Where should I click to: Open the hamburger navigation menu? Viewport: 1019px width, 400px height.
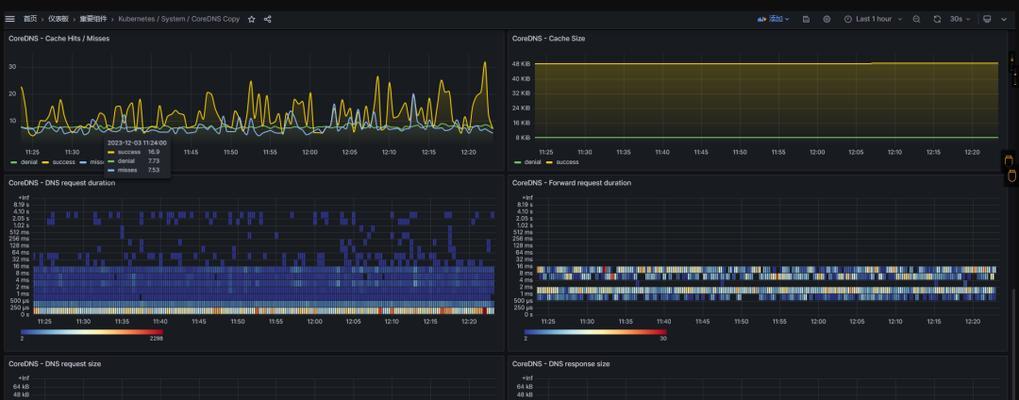(x=10, y=19)
